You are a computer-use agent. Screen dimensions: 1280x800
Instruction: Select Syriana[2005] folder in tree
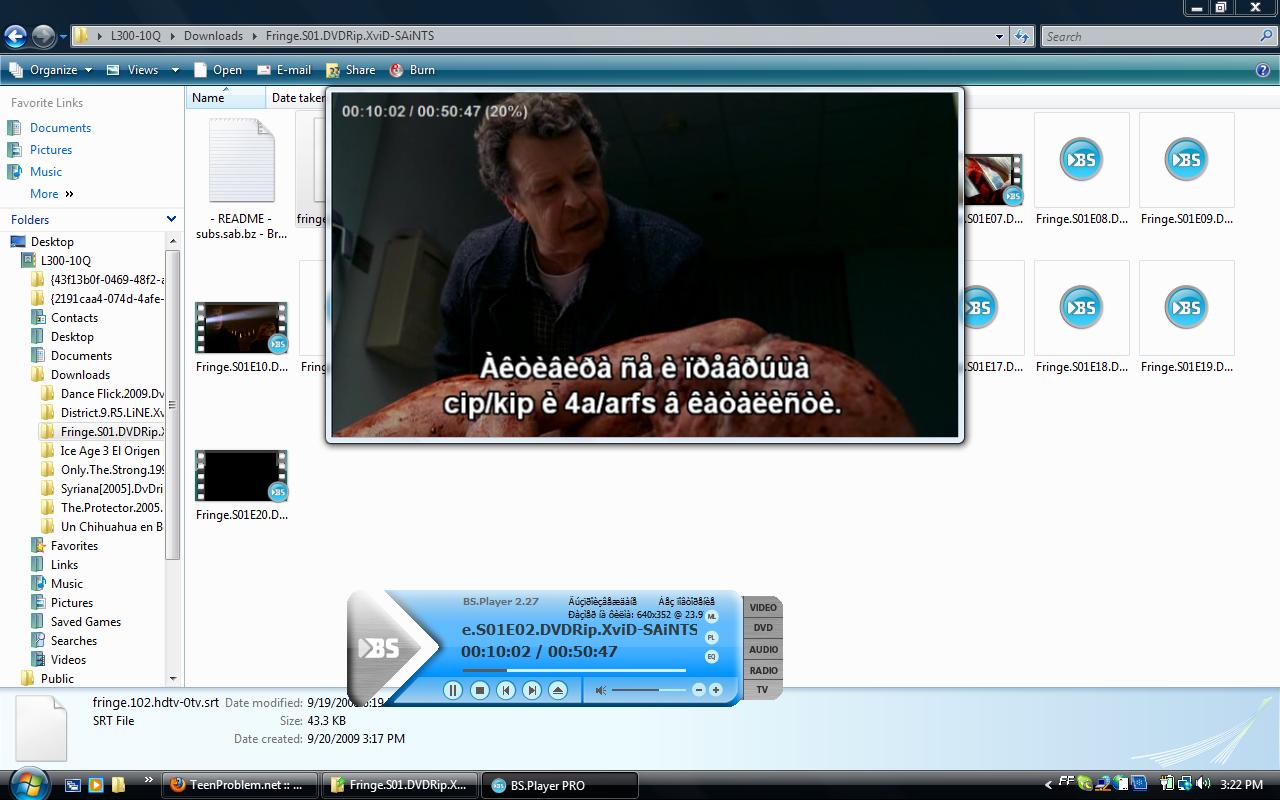111,489
